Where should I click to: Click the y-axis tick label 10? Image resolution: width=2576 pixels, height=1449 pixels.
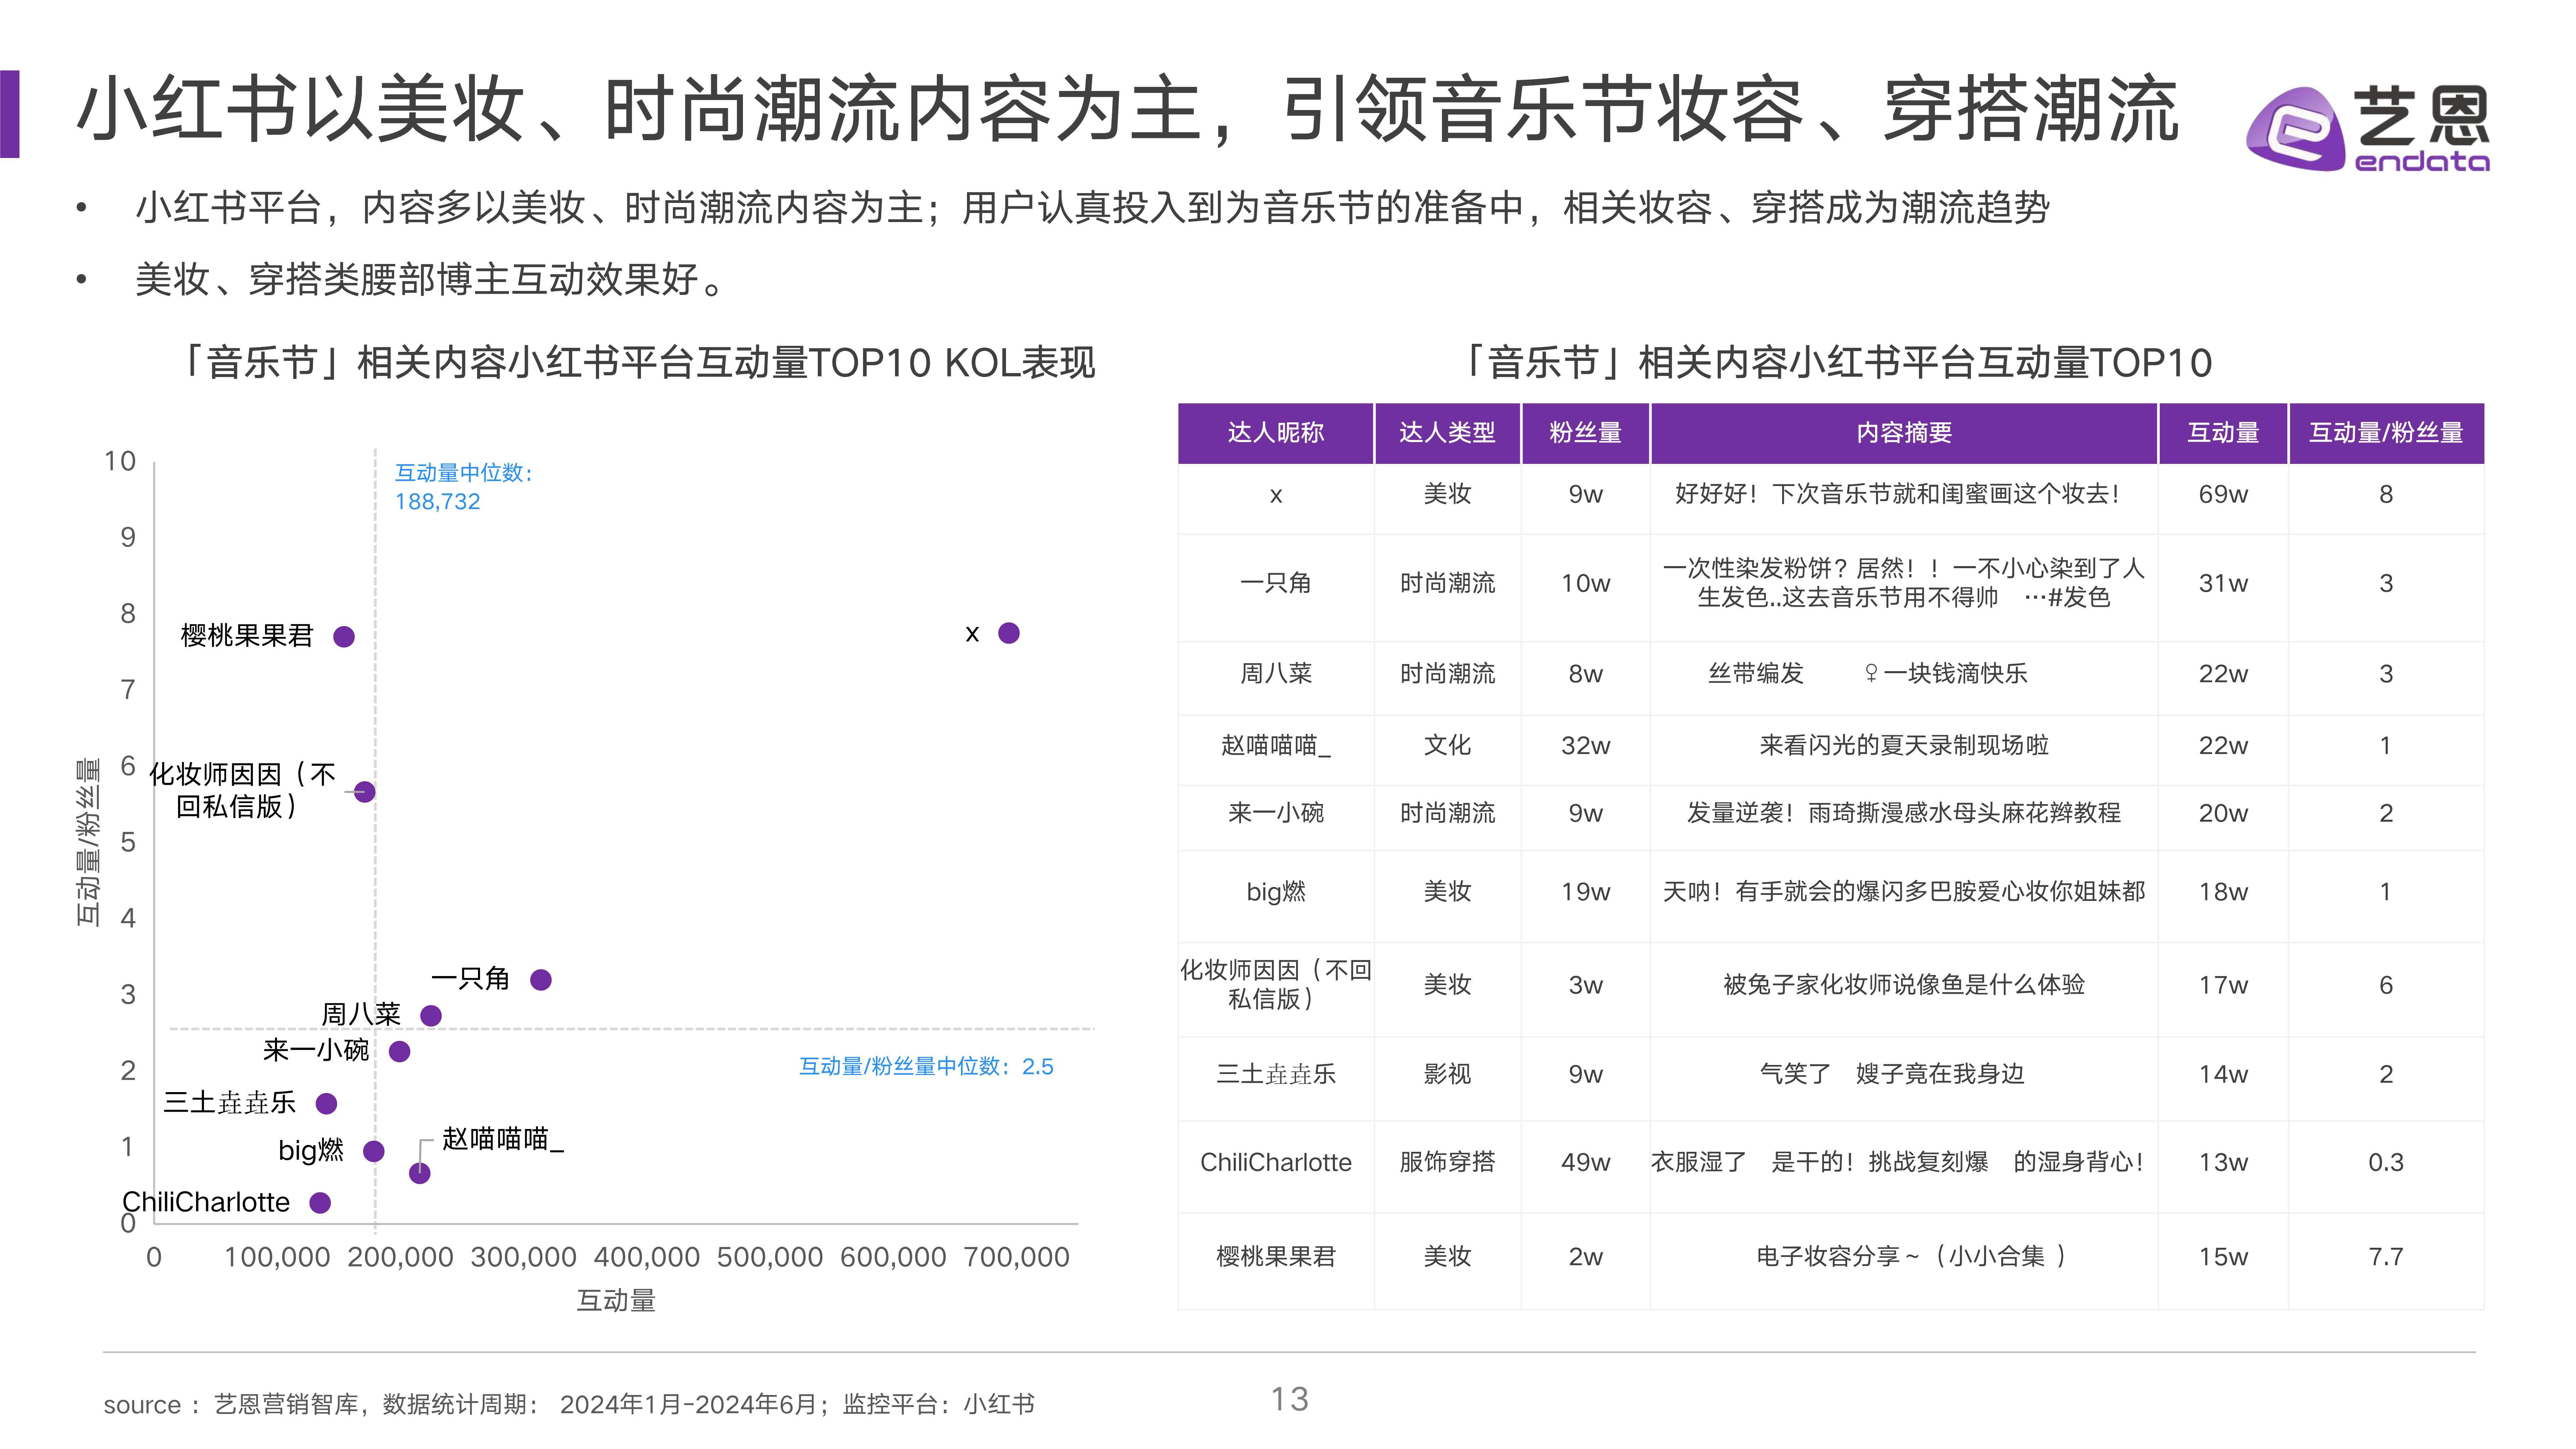[120, 461]
